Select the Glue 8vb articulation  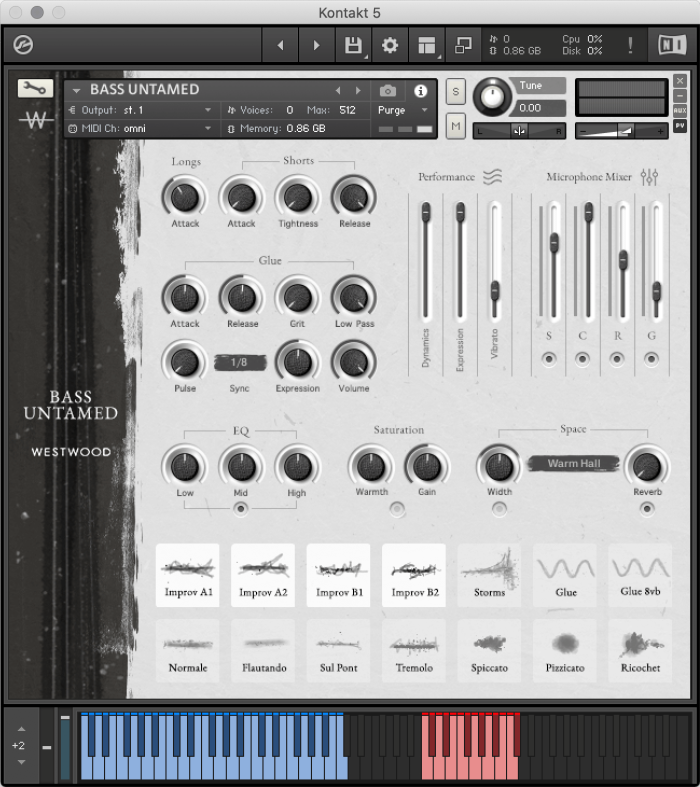[x=640, y=575]
